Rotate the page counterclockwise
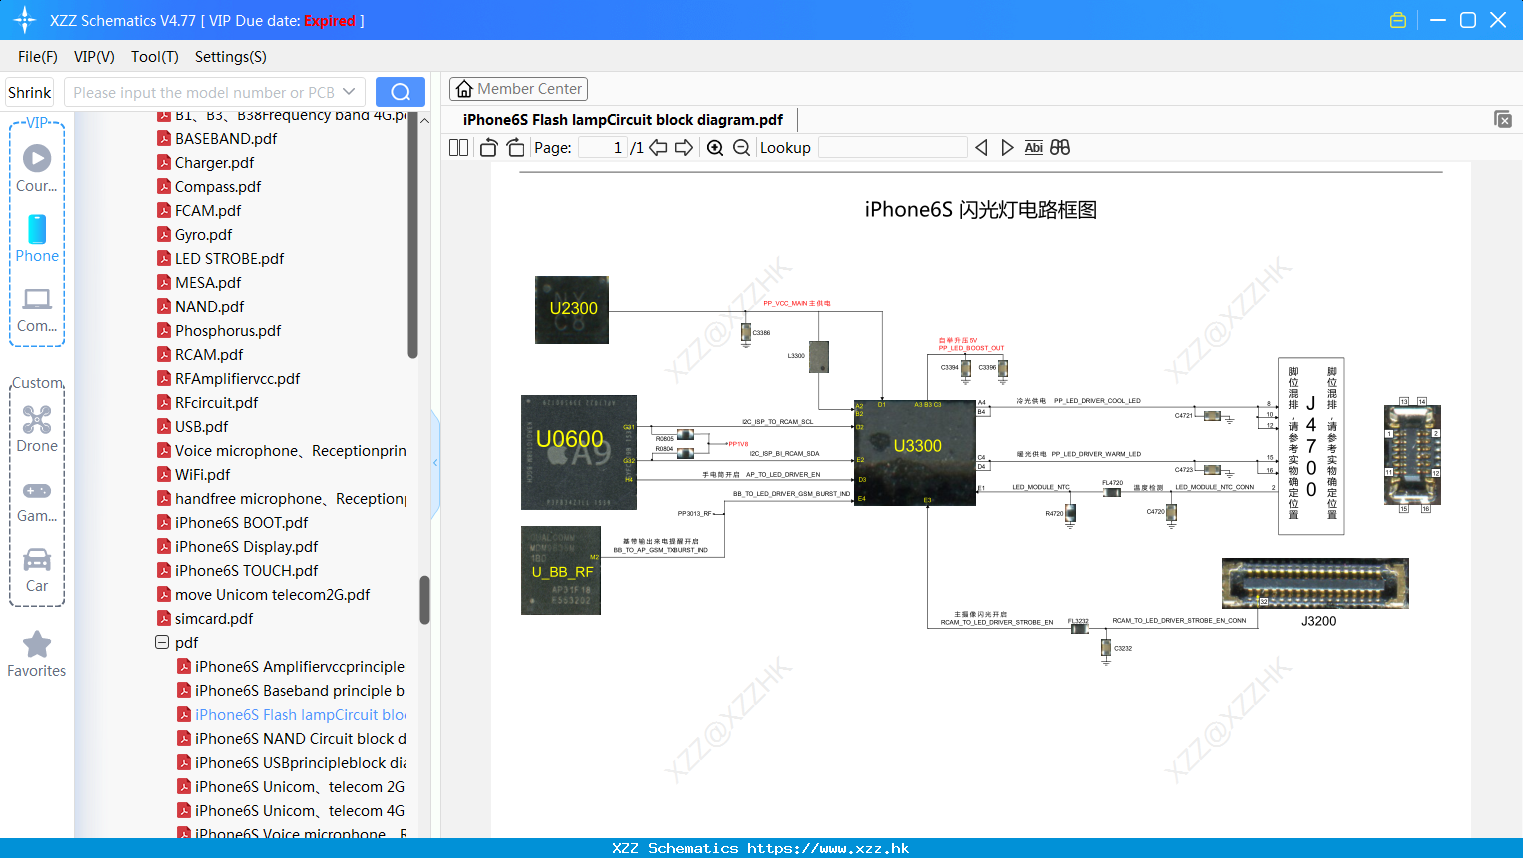The height and width of the screenshot is (858, 1523). point(489,148)
